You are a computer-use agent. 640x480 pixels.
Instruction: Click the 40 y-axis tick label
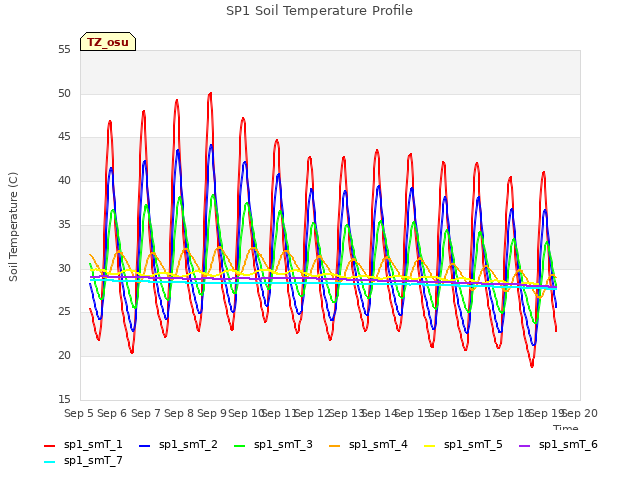64,181
